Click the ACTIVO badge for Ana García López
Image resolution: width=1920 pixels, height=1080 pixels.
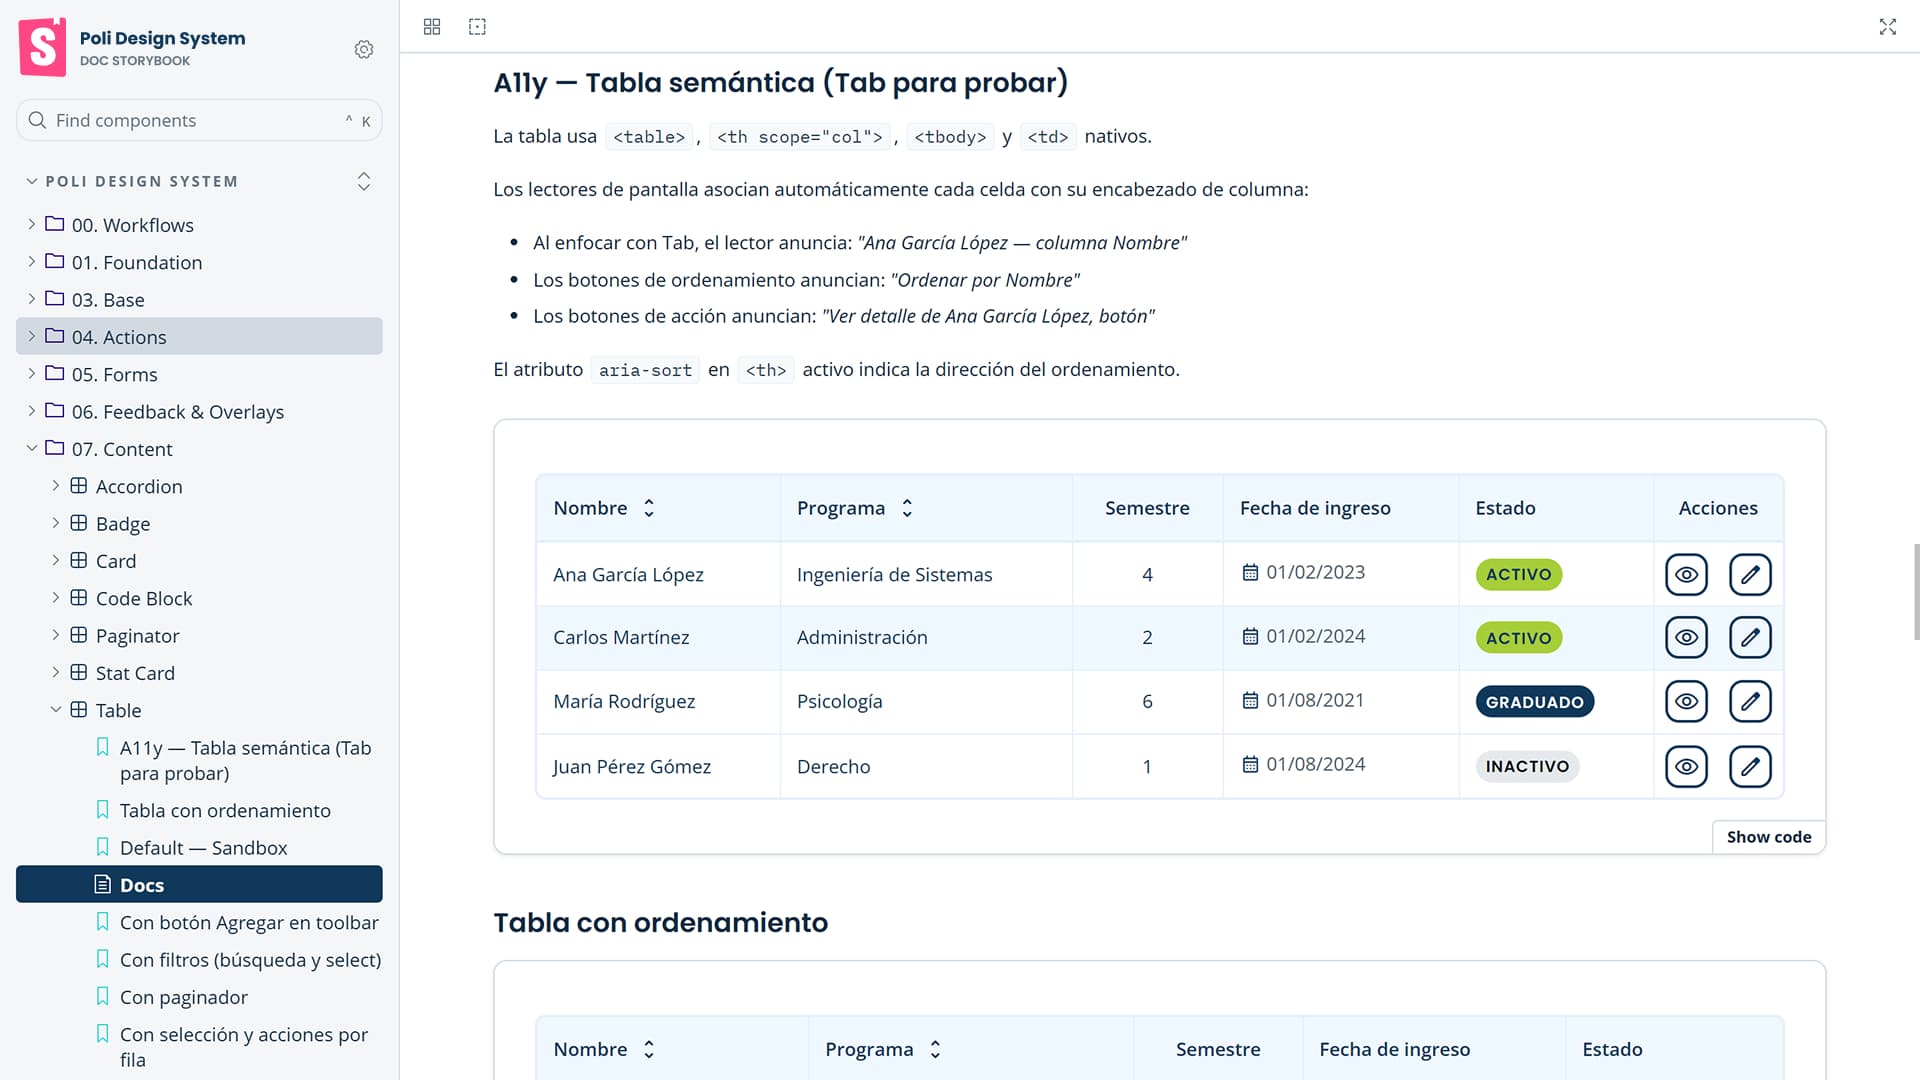(x=1518, y=574)
